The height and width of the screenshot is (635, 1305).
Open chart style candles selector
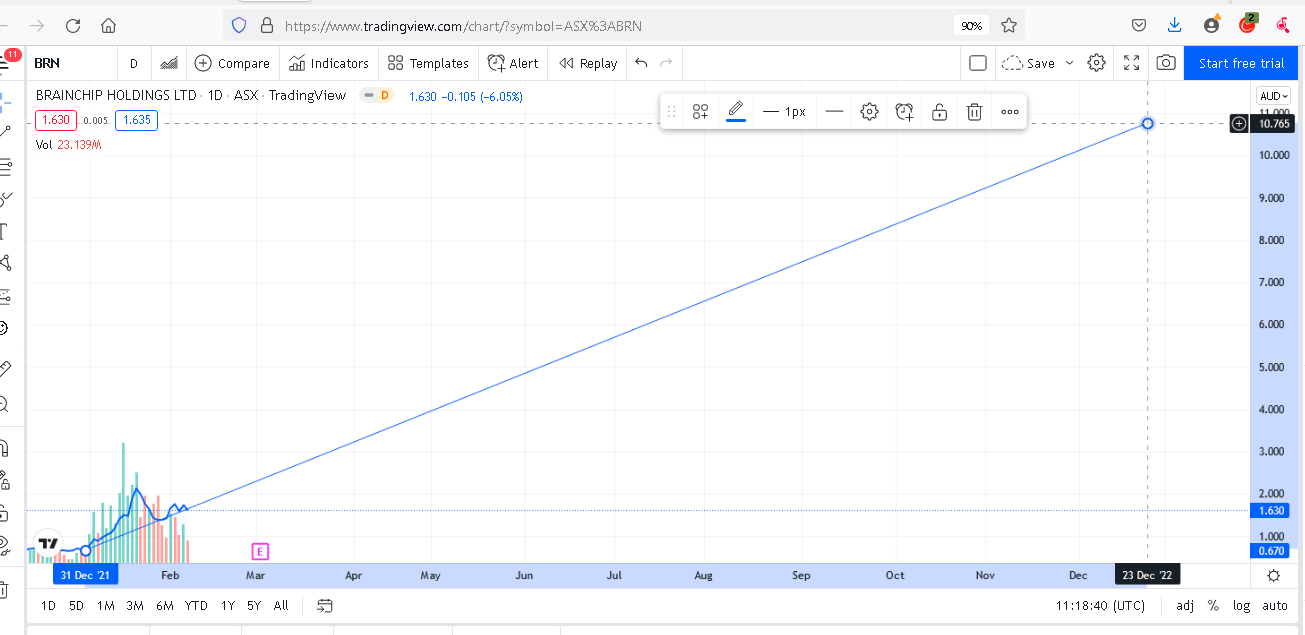169,63
